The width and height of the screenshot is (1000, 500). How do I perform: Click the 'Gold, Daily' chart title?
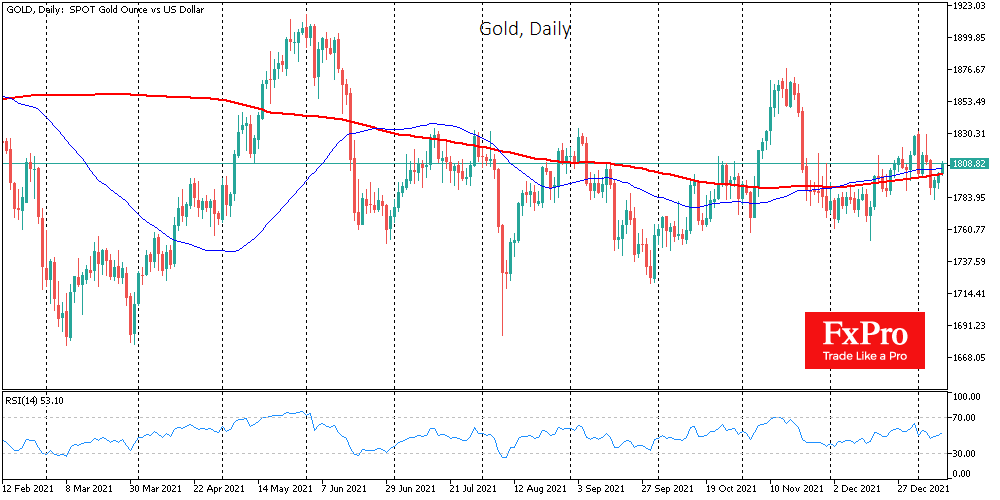point(524,29)
